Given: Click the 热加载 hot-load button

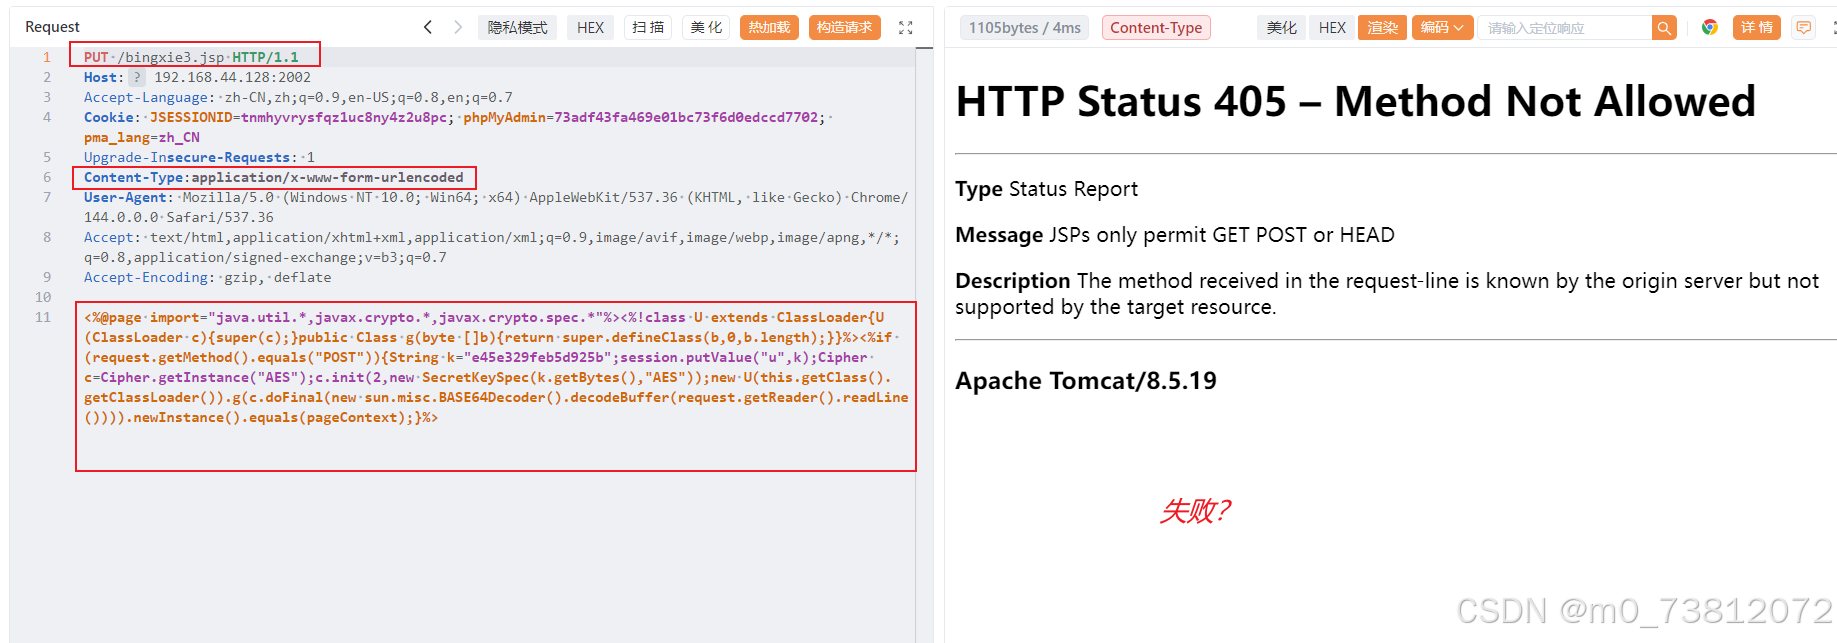Looking at the screenshot, I should (769, 27).
